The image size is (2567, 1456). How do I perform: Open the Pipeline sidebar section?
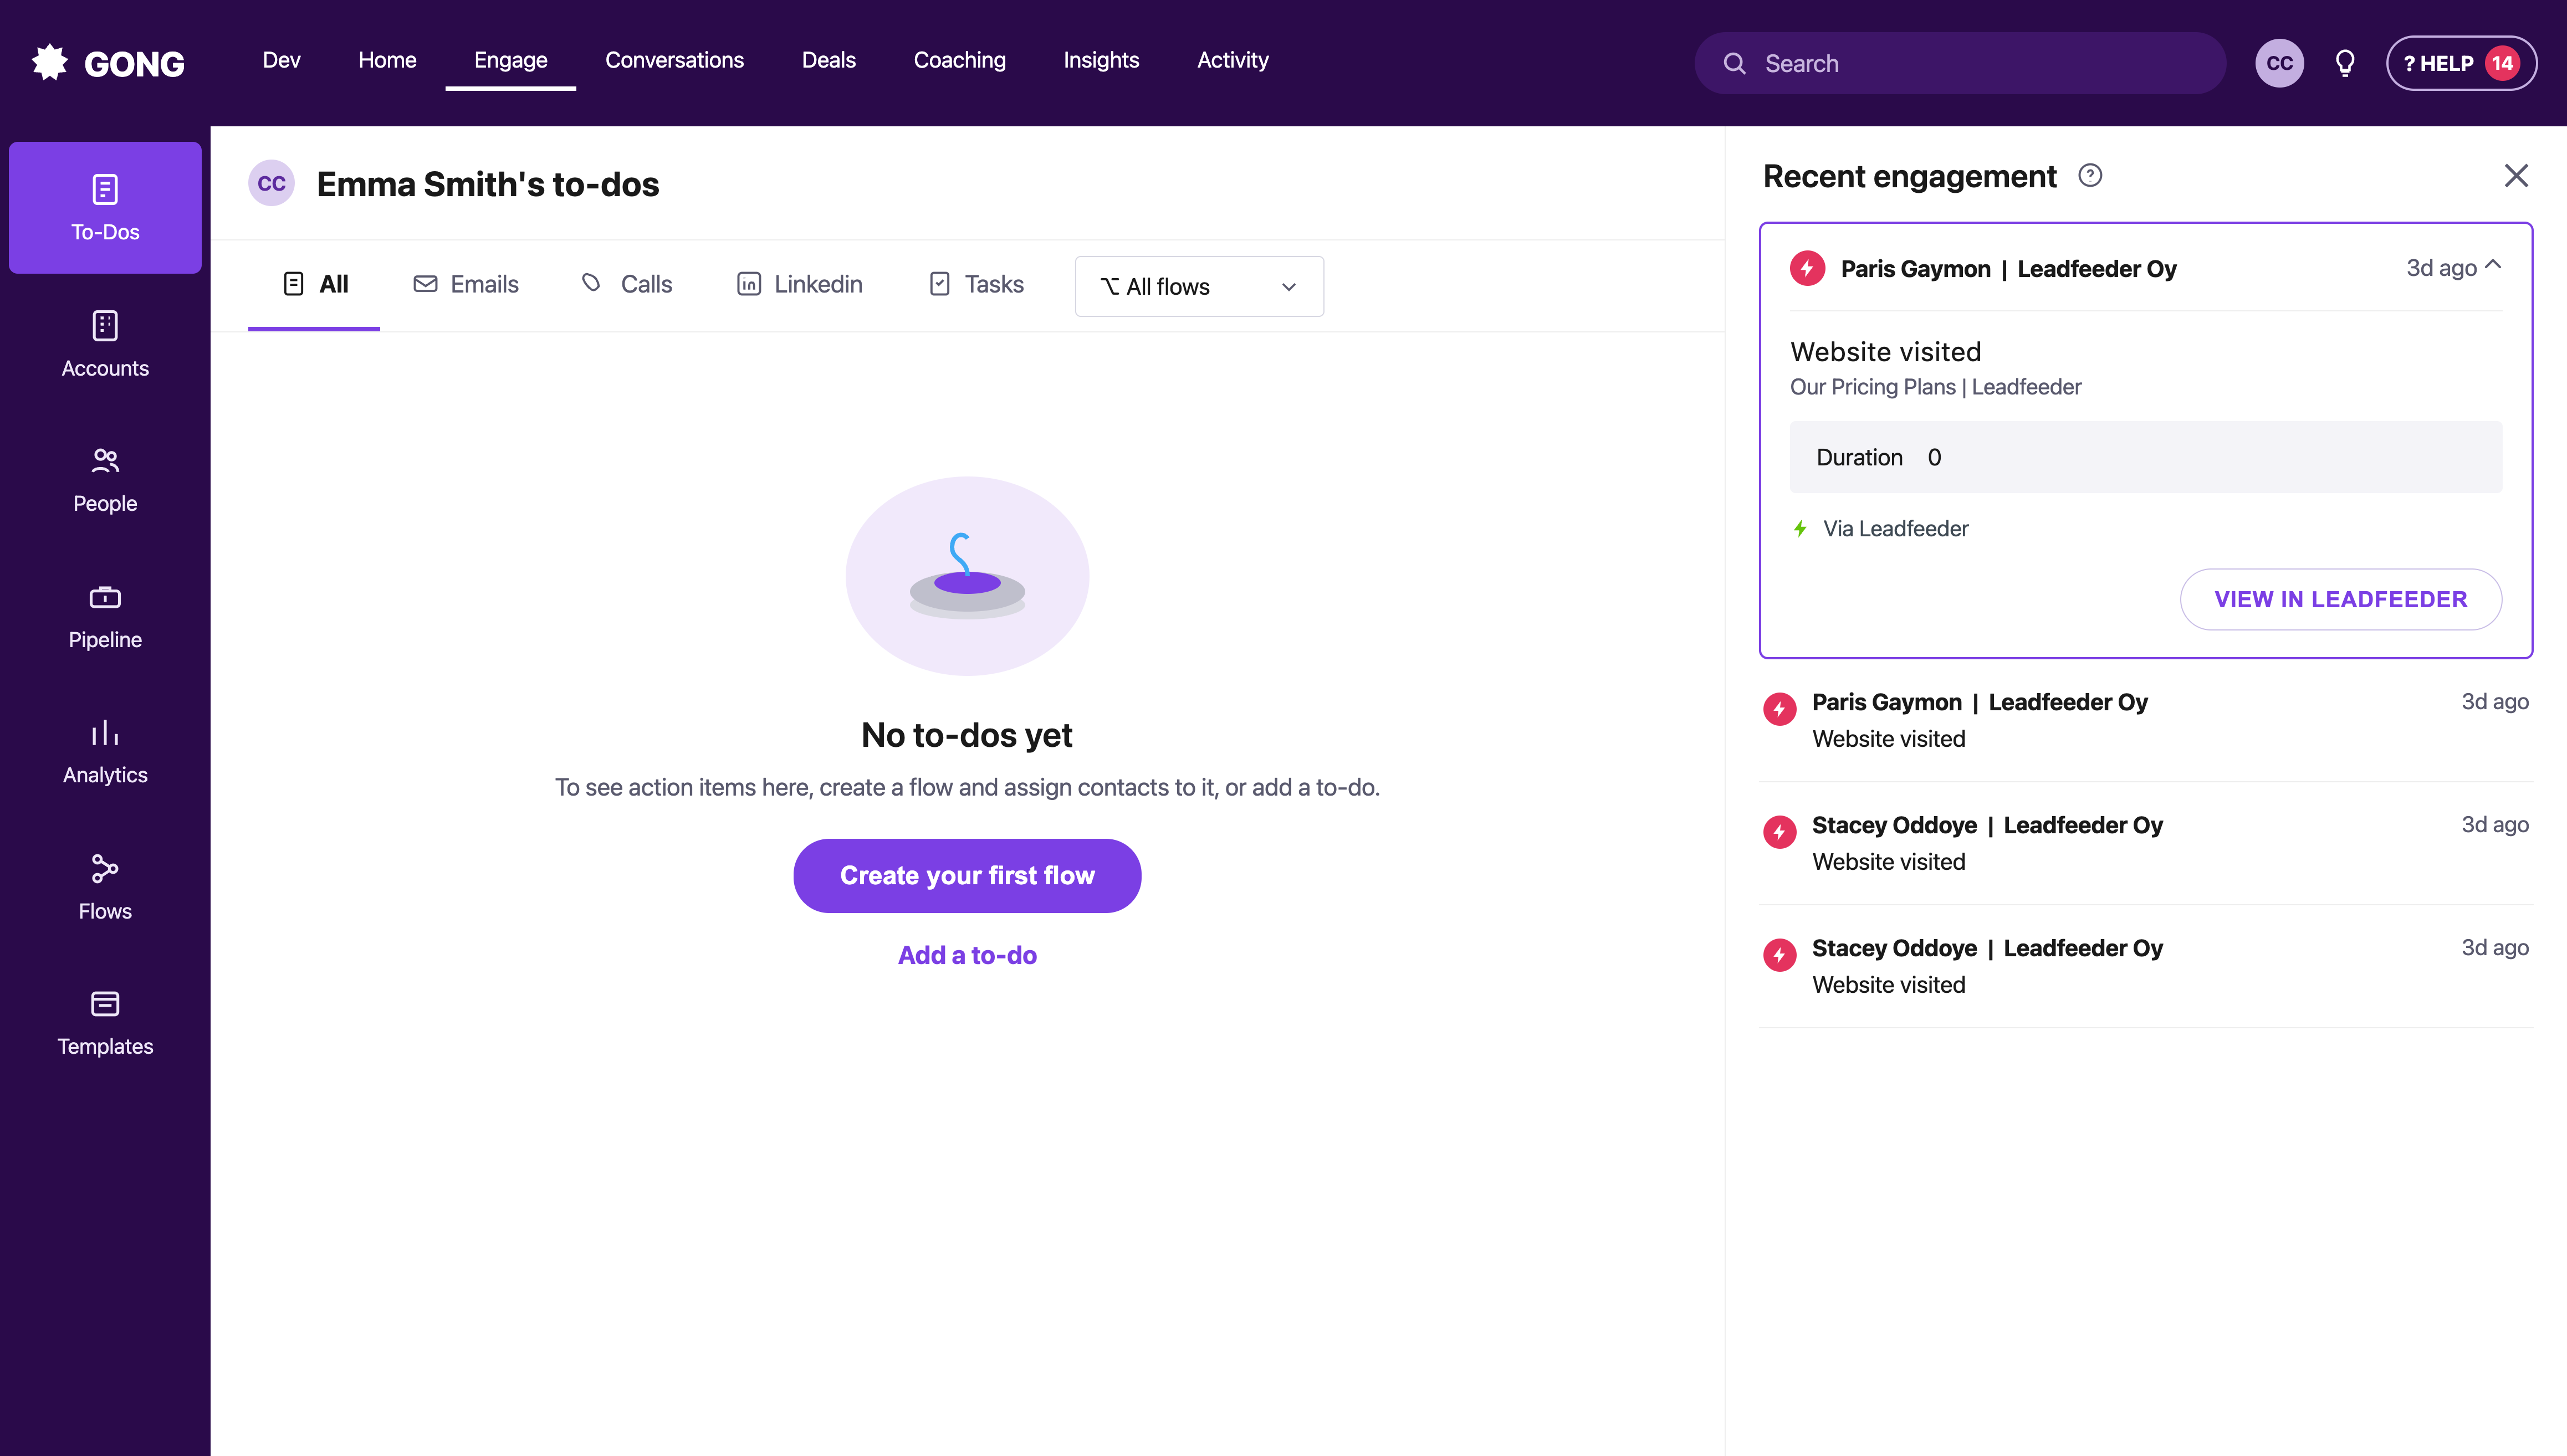coord(105,616)
